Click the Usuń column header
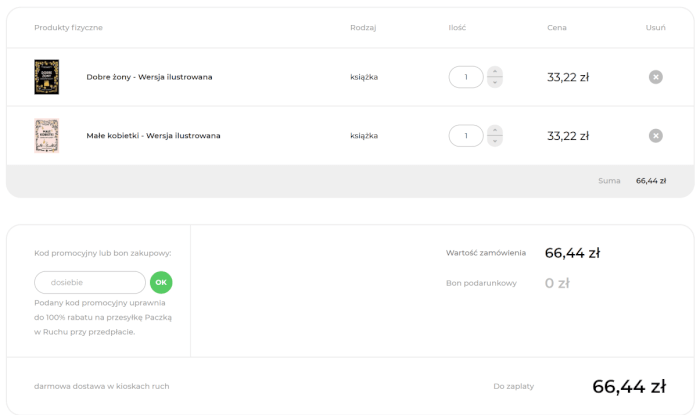 coord(655,28)
